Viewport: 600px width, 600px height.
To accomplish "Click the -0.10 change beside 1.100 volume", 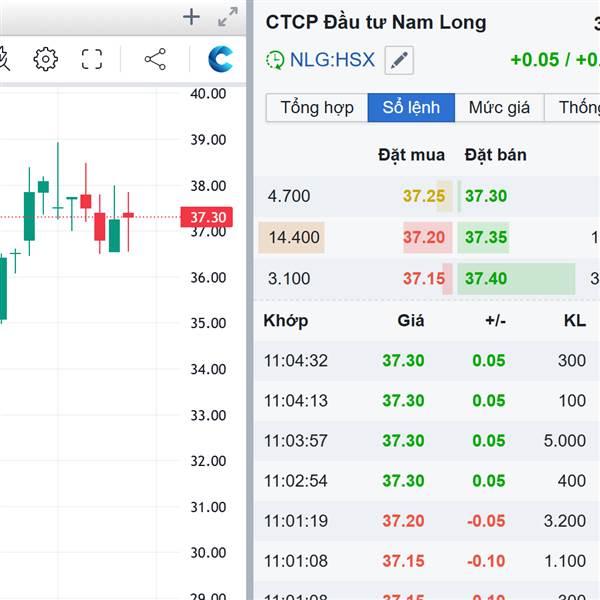I will (486, 561).
